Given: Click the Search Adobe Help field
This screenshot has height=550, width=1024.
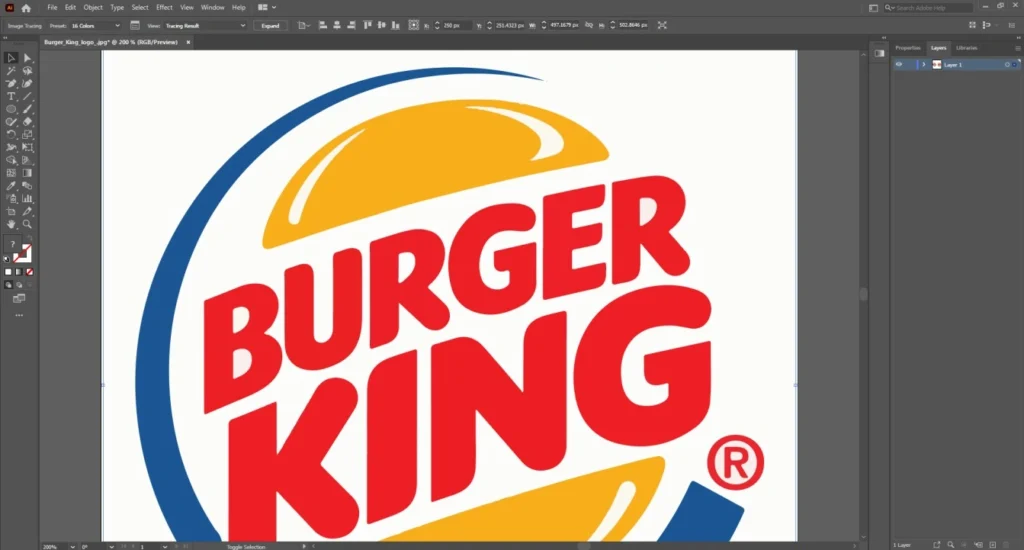Looking at the screenshot, I should (929, 8).
